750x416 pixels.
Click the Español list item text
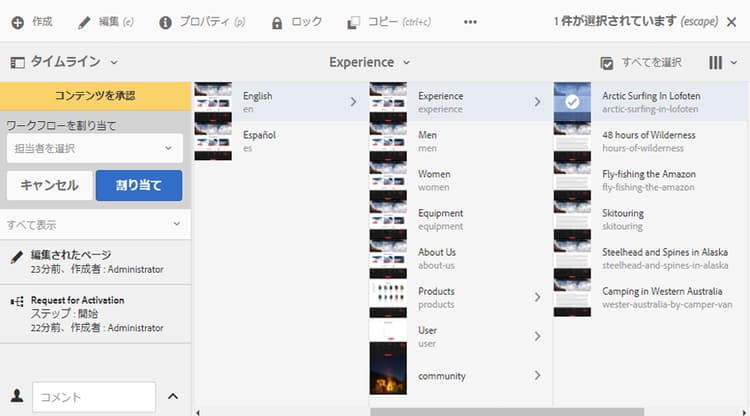pyautogui.click(x=259, y=135)
